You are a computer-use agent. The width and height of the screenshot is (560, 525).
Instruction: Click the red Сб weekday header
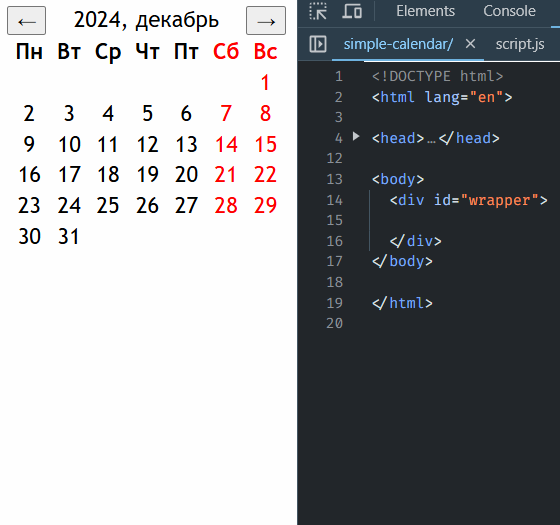coord(226,52)
